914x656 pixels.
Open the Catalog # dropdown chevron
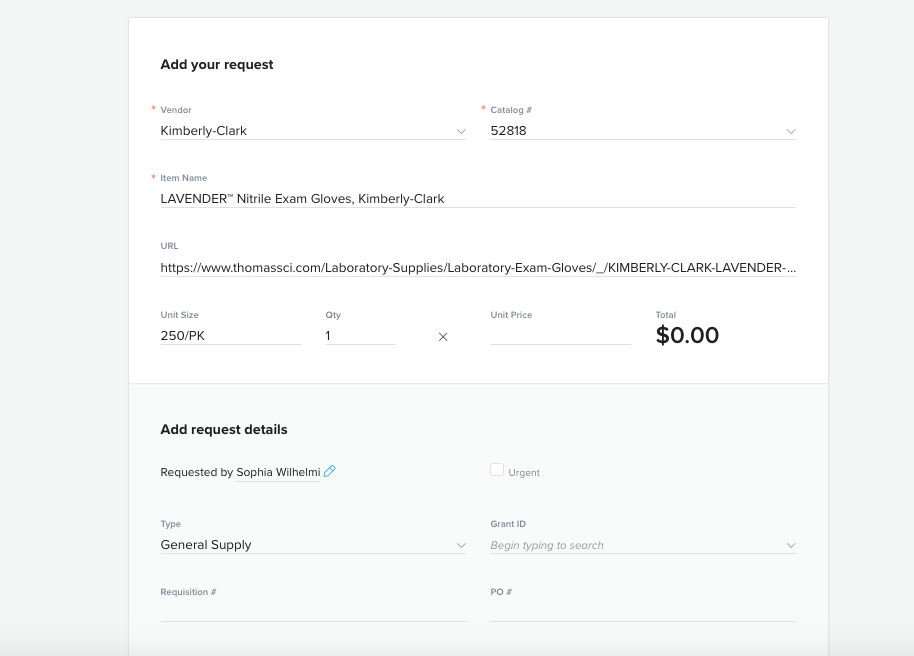[x=791, y=131]
